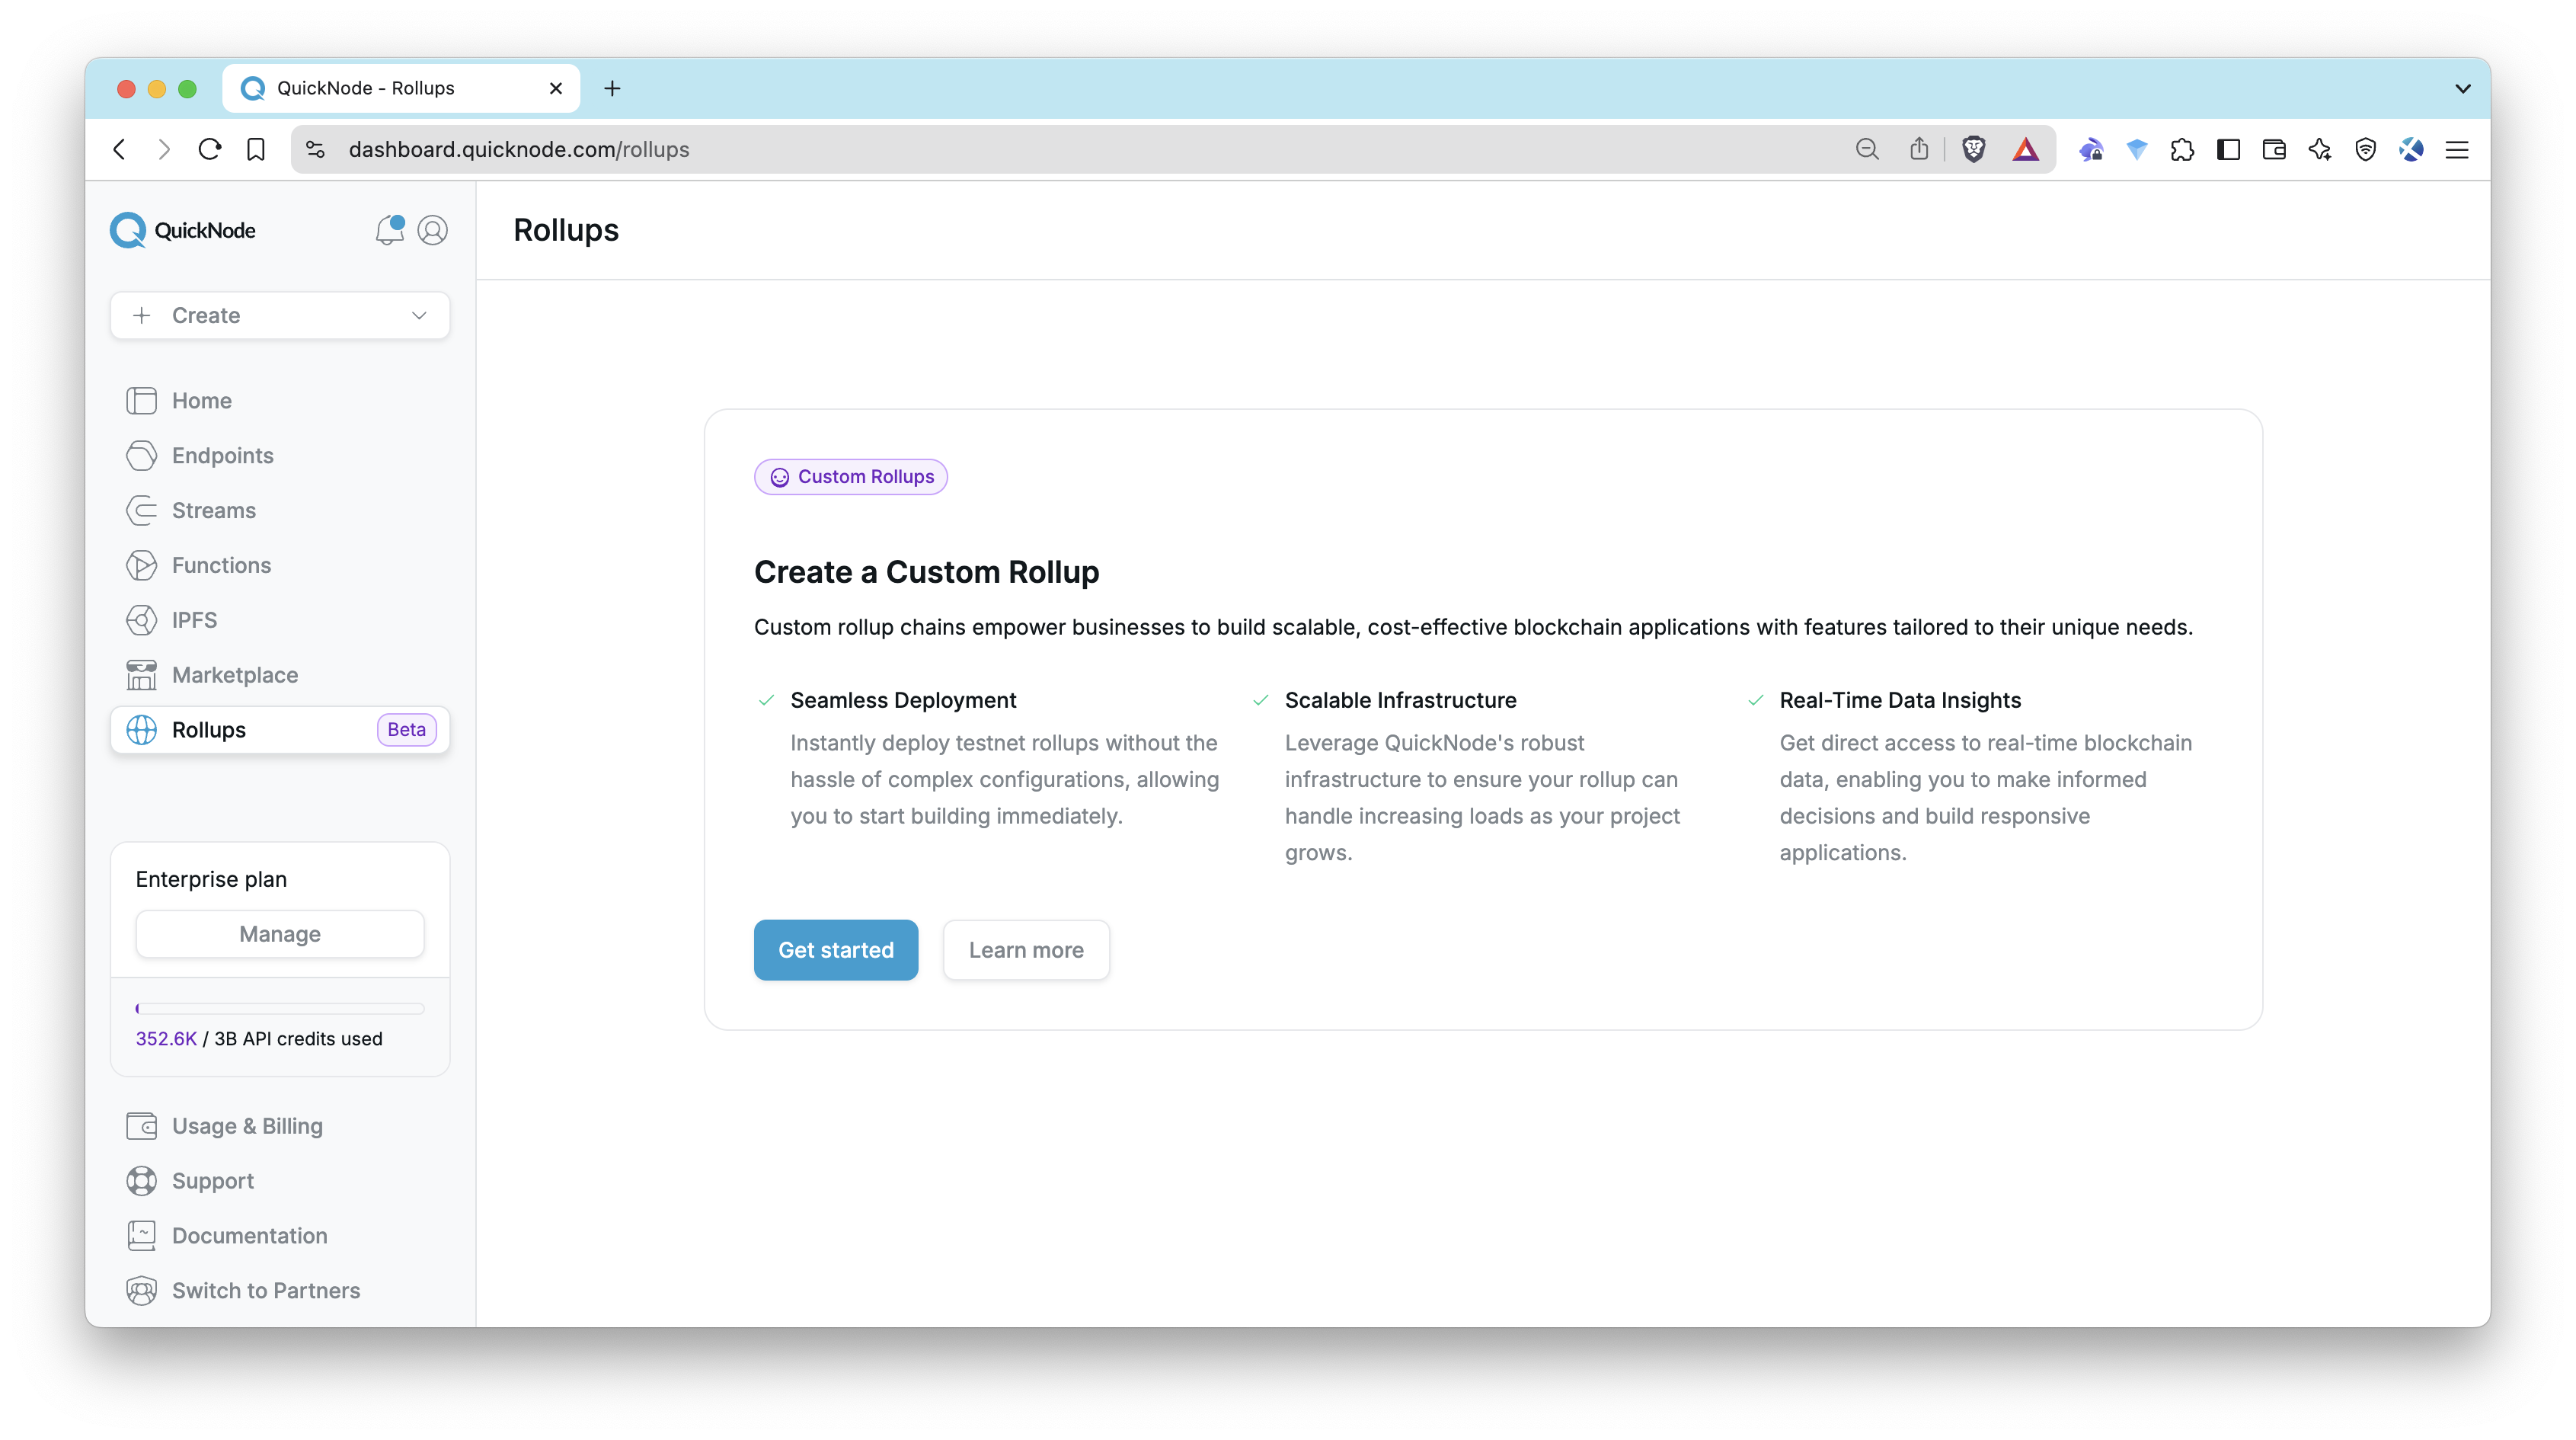The height and width of the screenshot is (1440, 2576).
Task: Click the Manage plan button
Action: point(280,934)
